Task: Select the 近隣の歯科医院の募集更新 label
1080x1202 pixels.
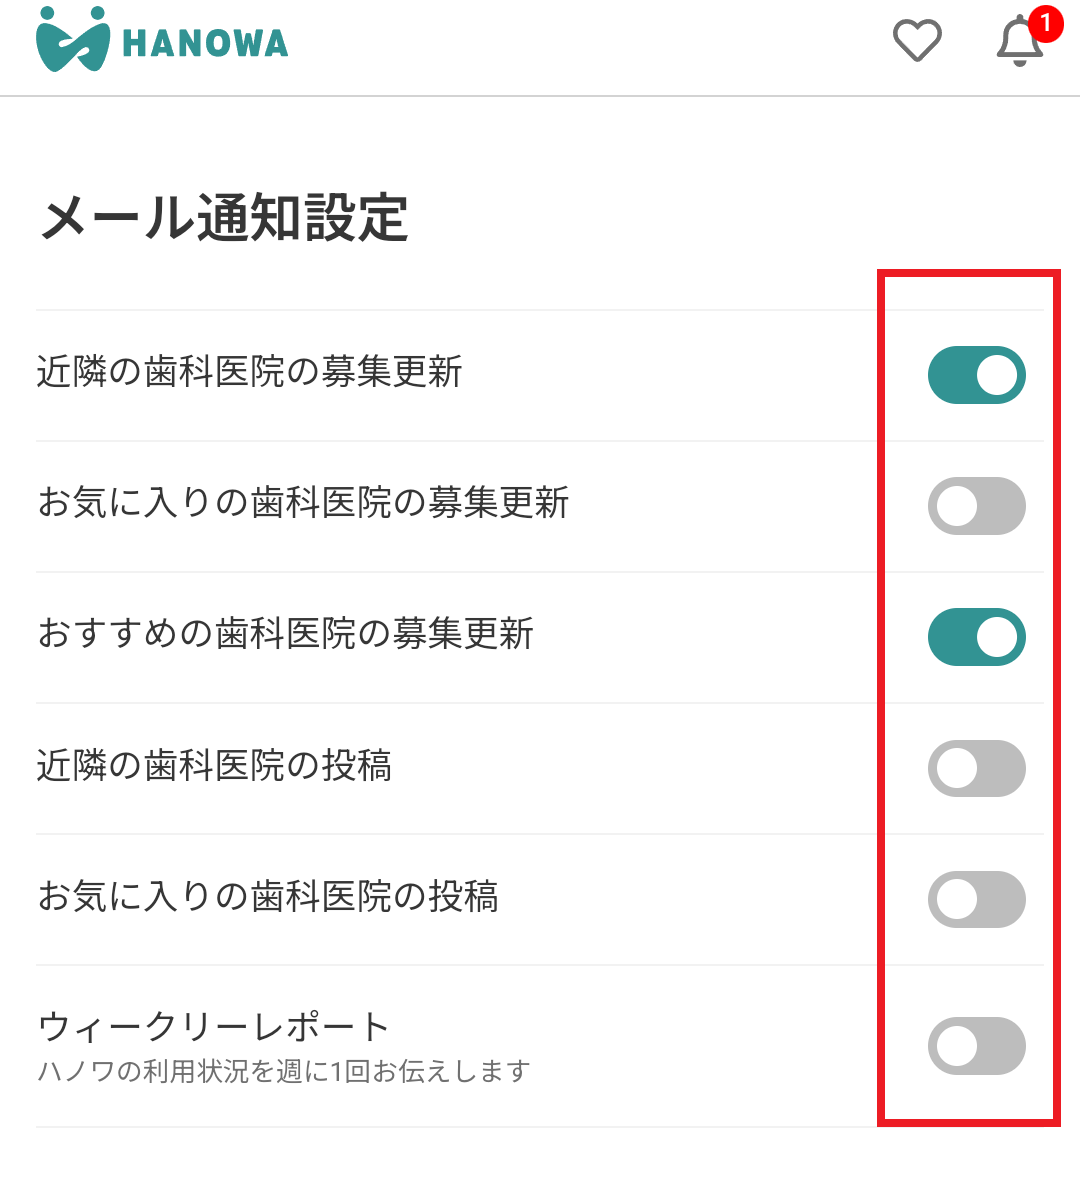Action: (249, 372)
